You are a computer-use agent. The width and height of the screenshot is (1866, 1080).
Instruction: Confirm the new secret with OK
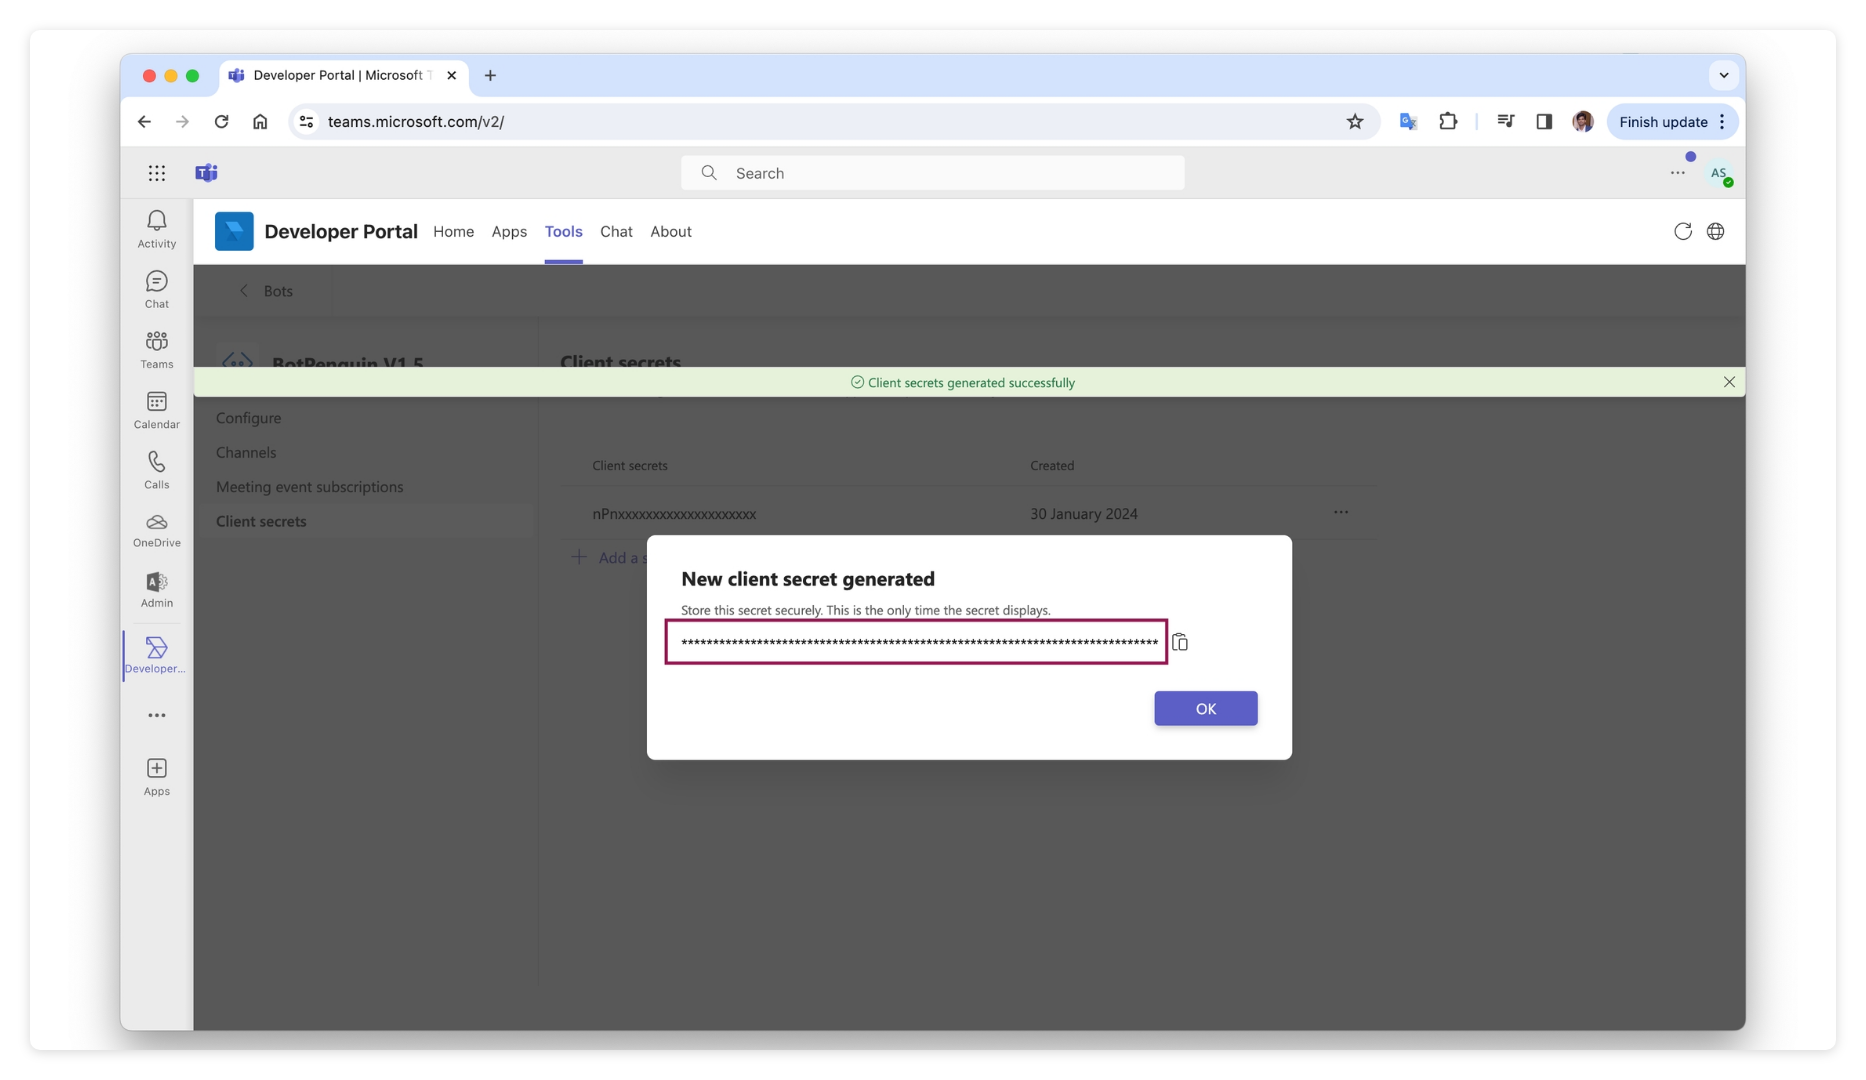point(1205,708)
